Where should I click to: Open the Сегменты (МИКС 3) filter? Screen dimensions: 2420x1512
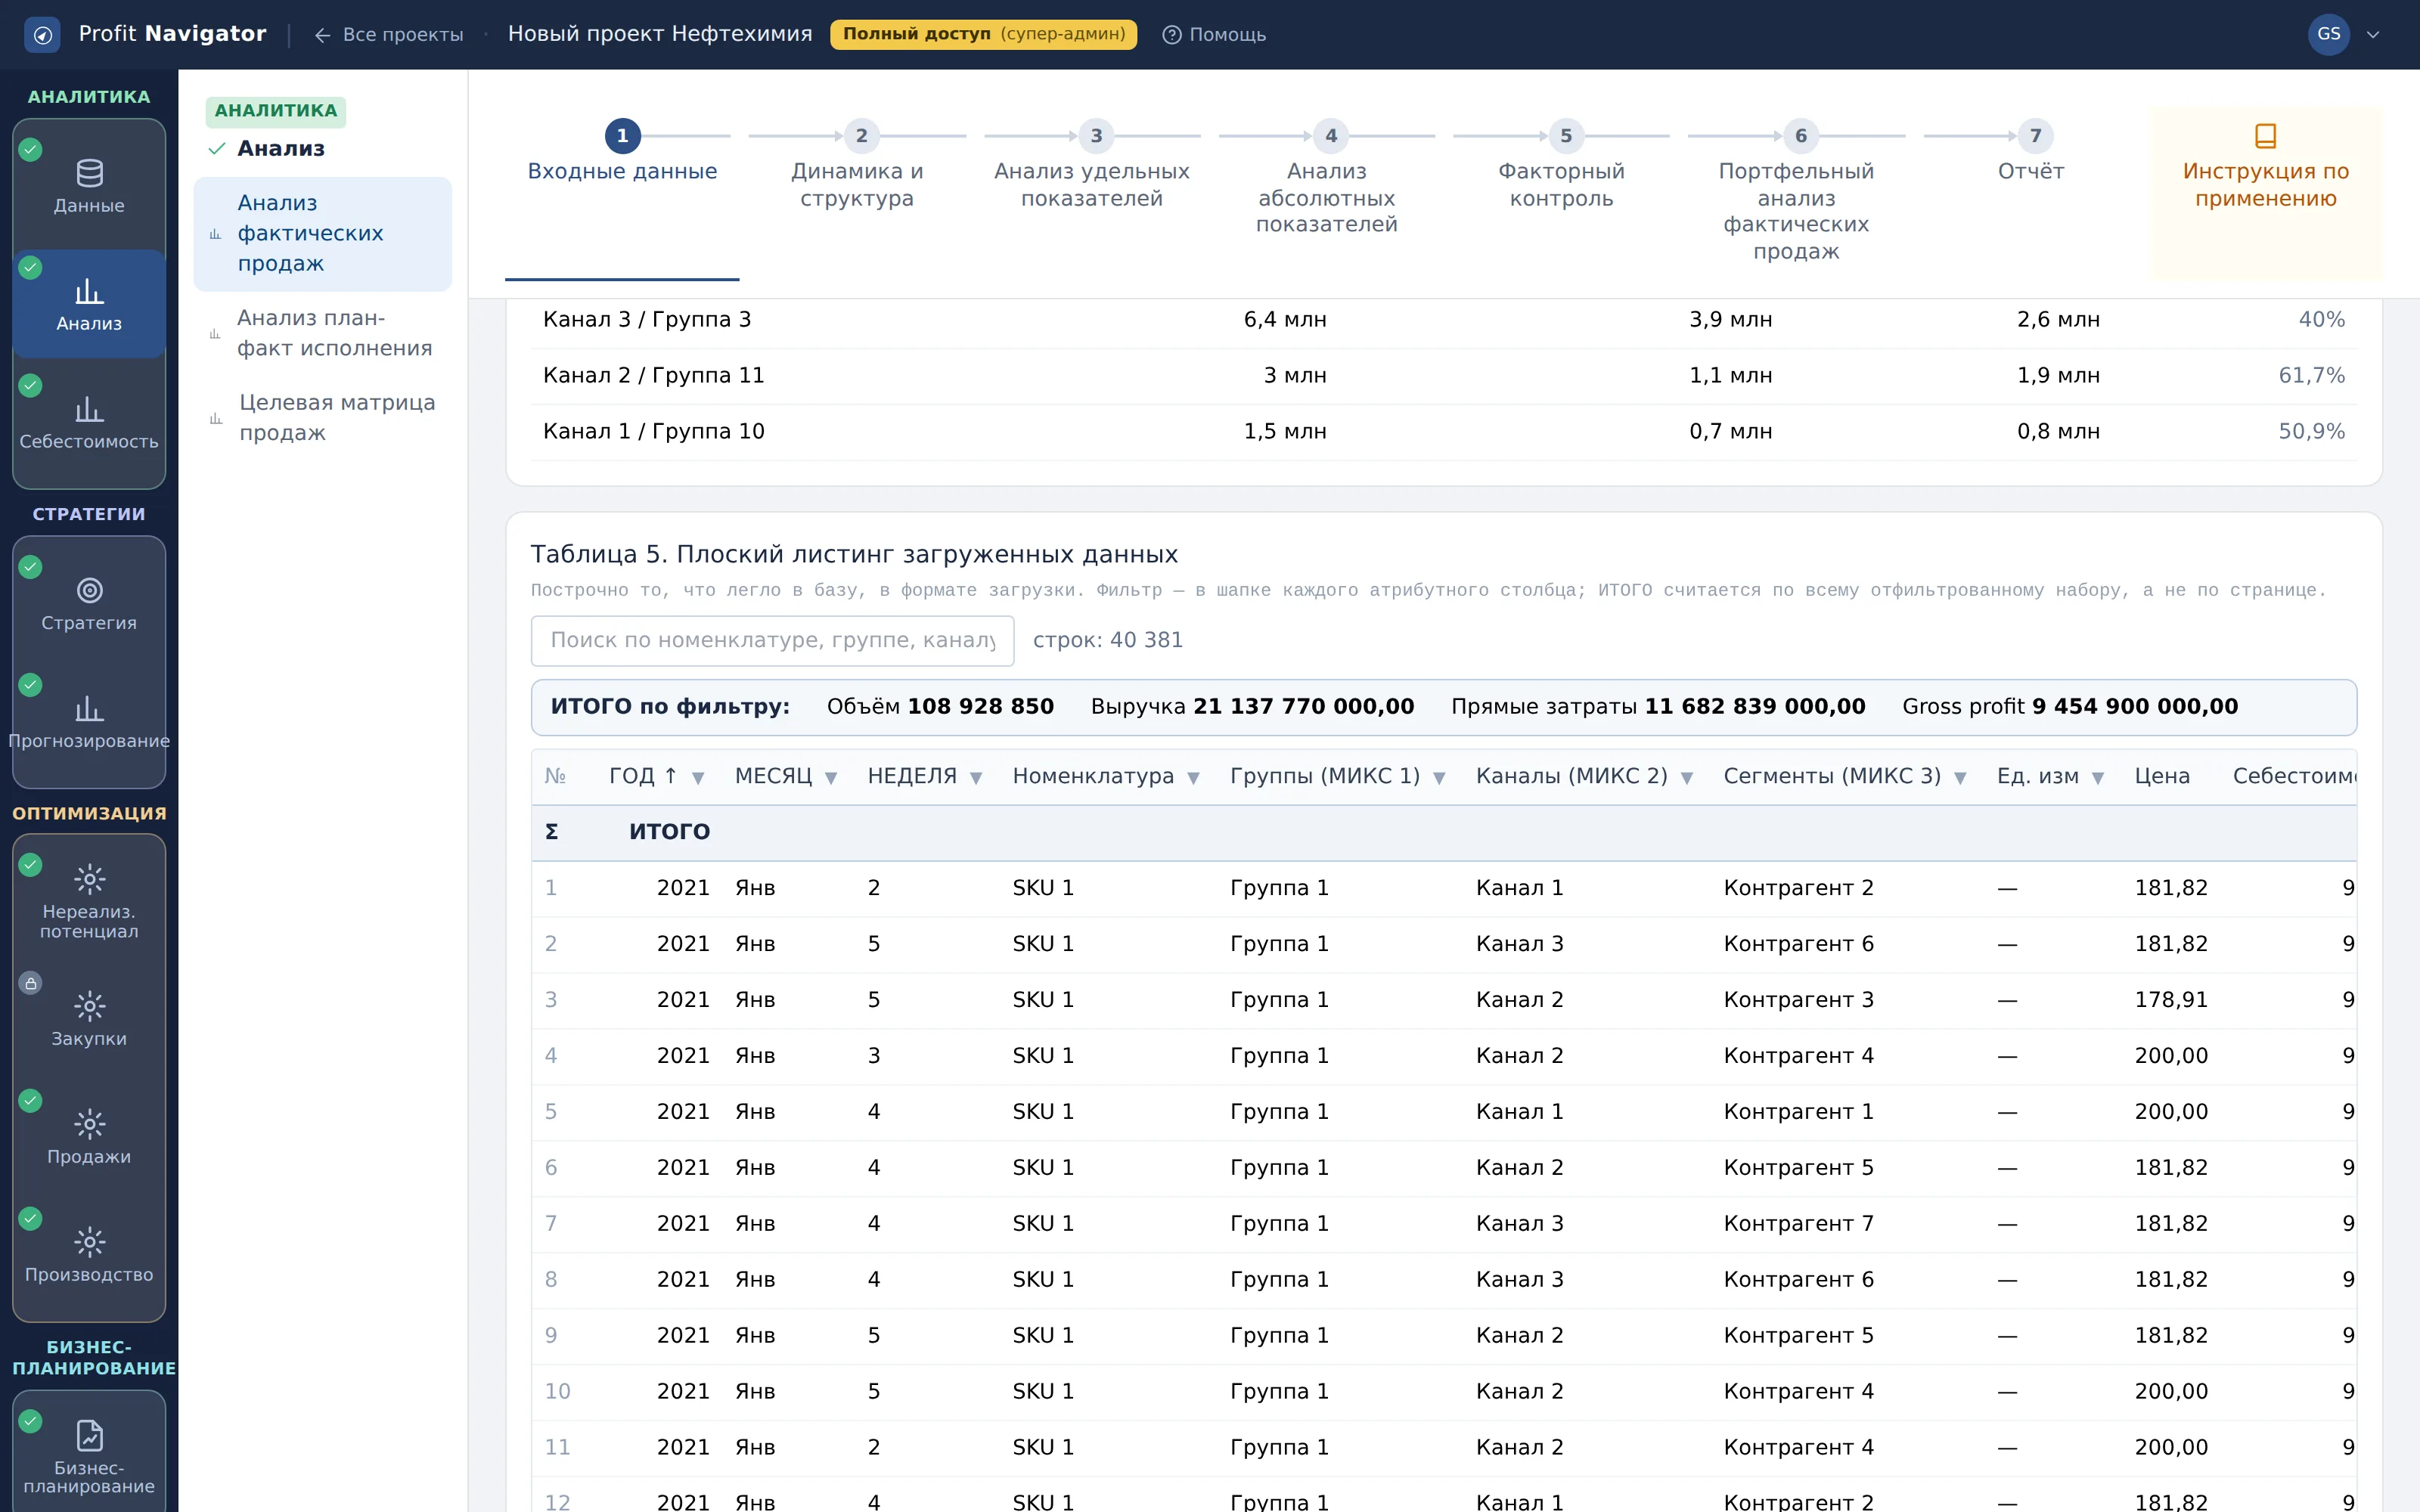coord(1960,778)
